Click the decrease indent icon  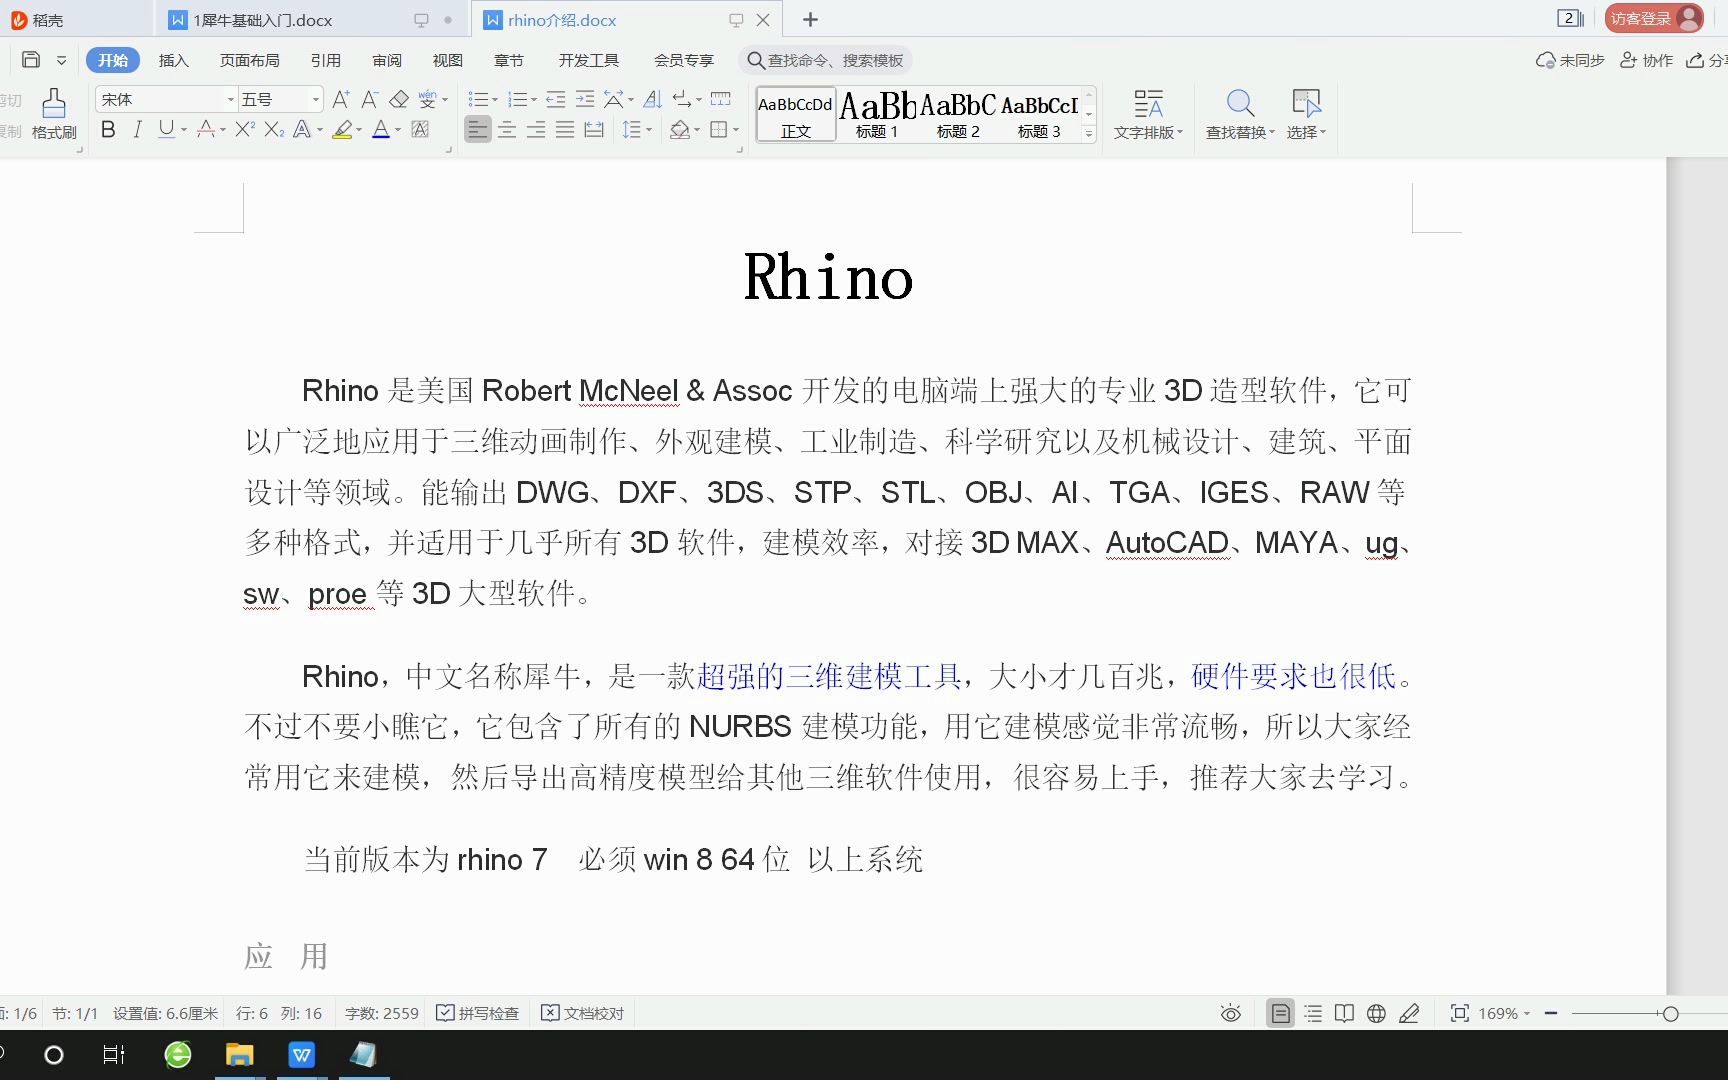[556, 99]
